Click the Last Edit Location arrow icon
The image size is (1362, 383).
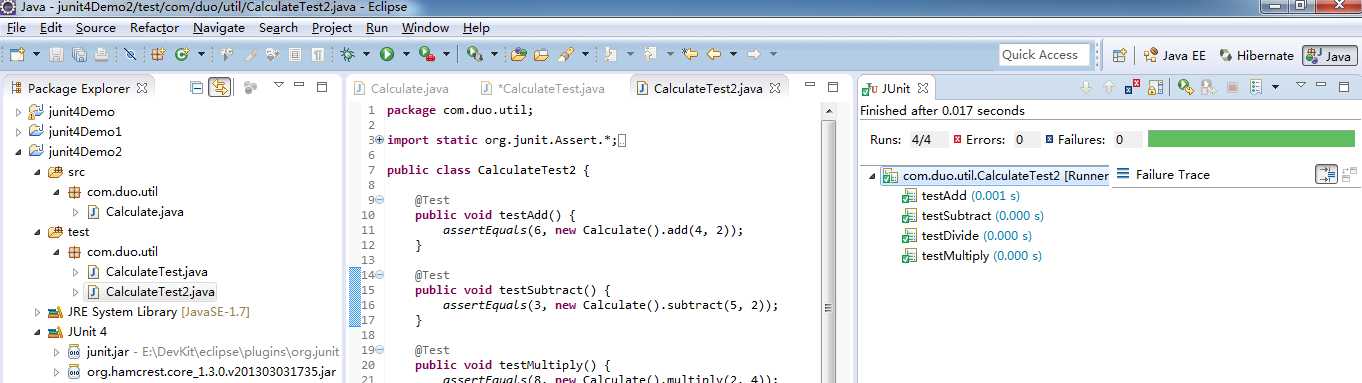pos(690,54)
